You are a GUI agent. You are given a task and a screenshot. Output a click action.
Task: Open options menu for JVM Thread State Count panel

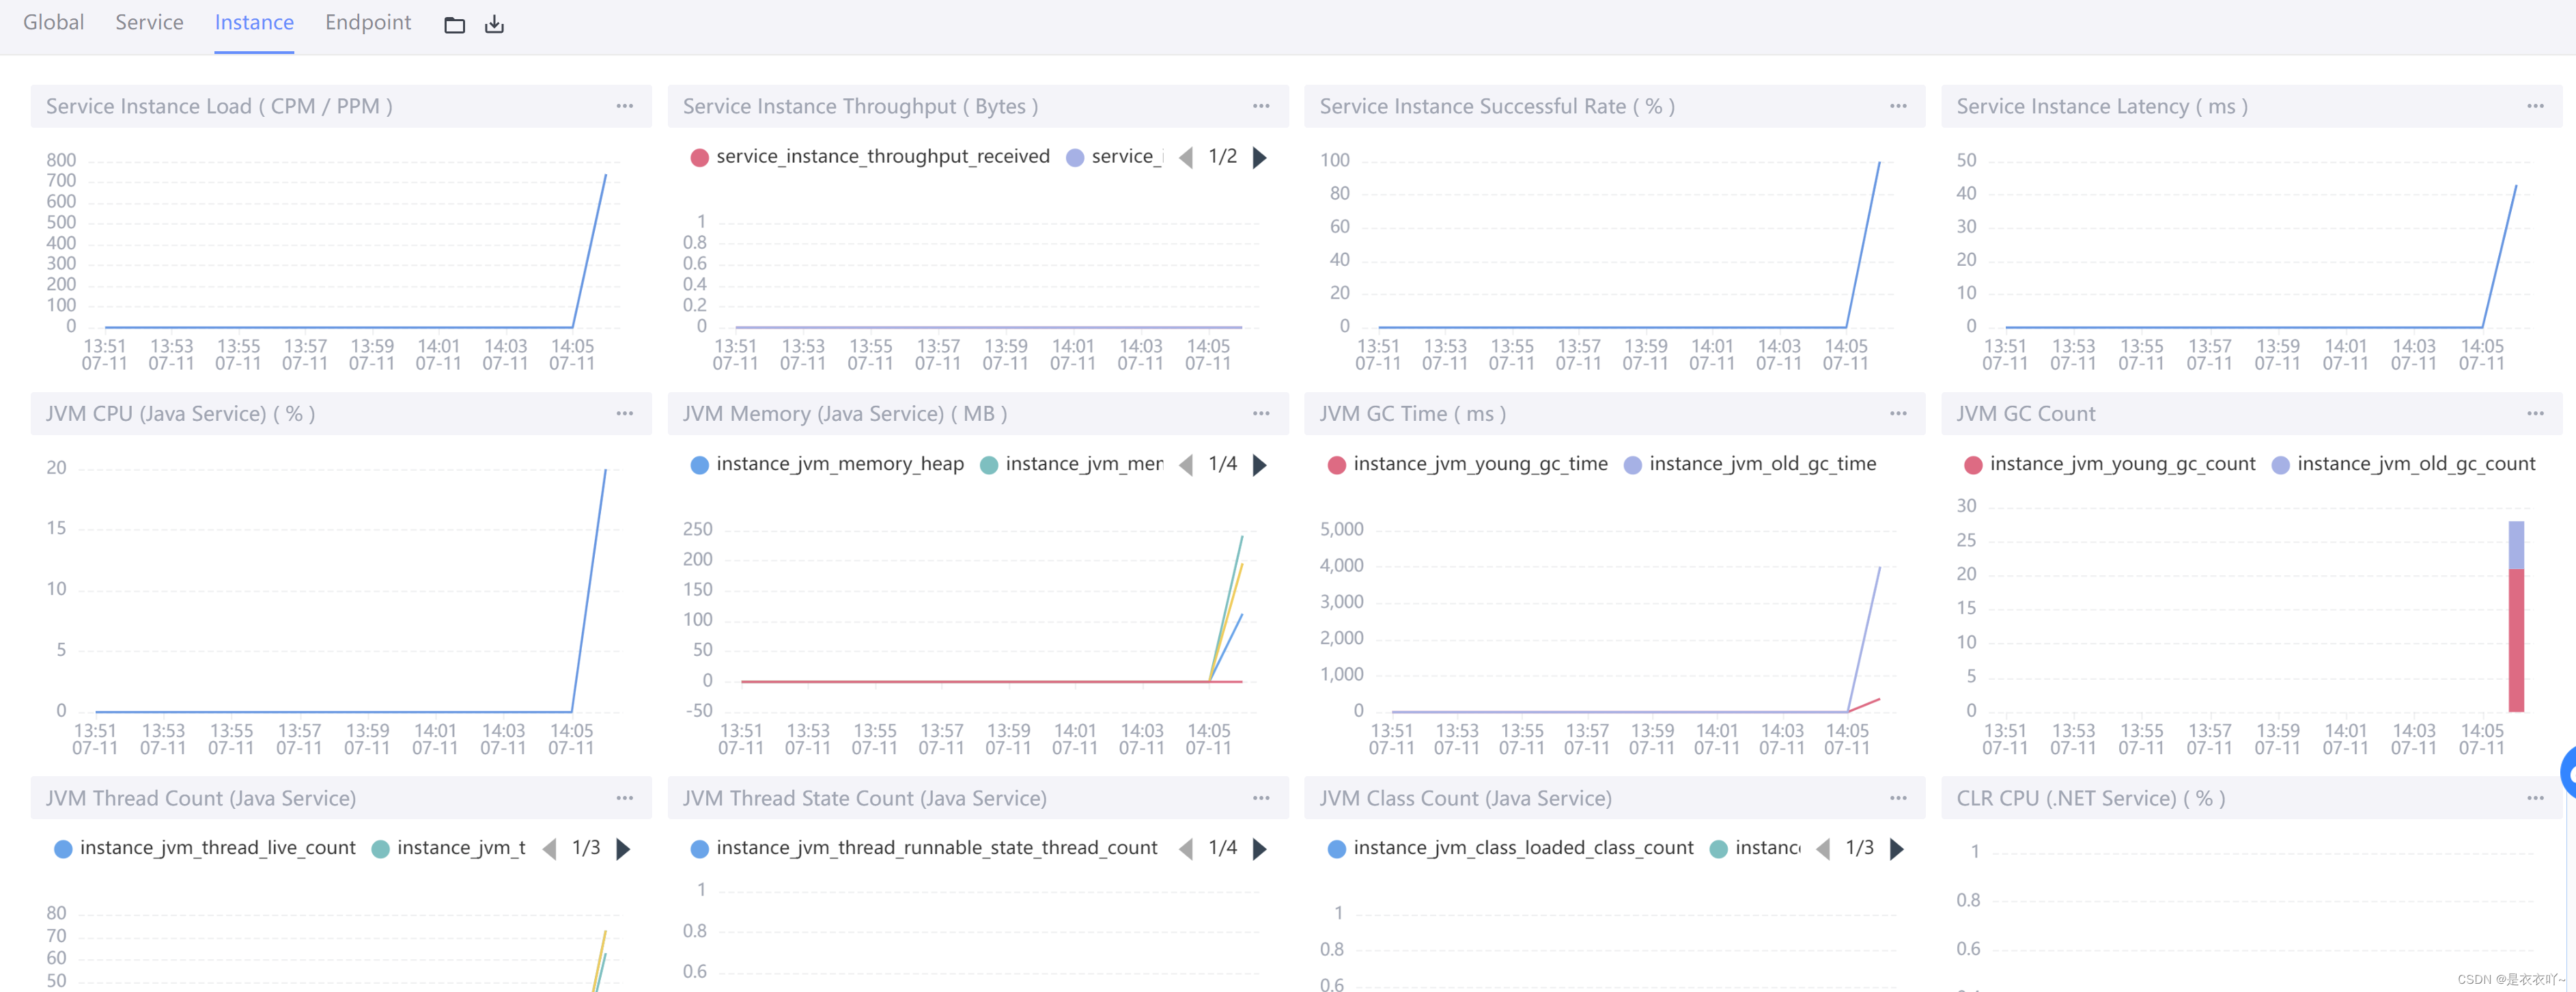click(x=1261, y=798)
